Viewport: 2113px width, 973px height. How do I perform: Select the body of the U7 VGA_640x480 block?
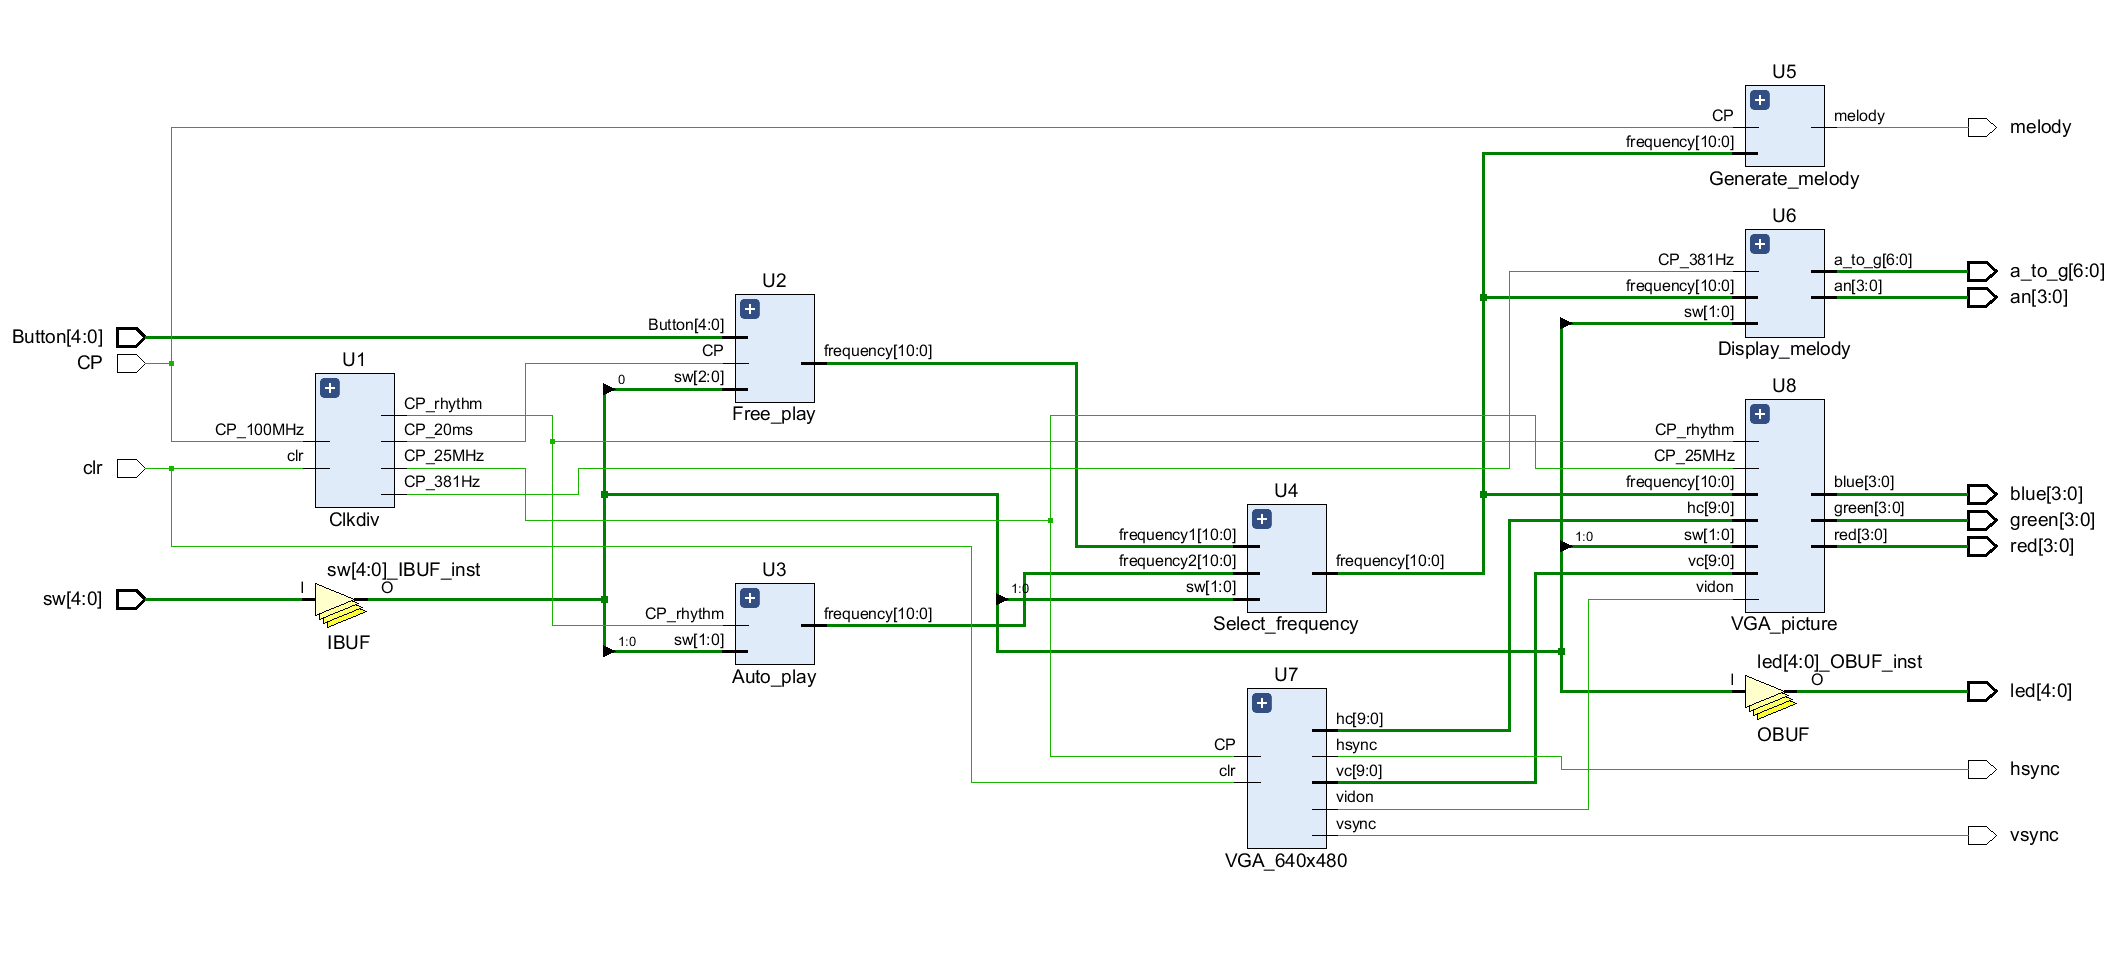1287,768
